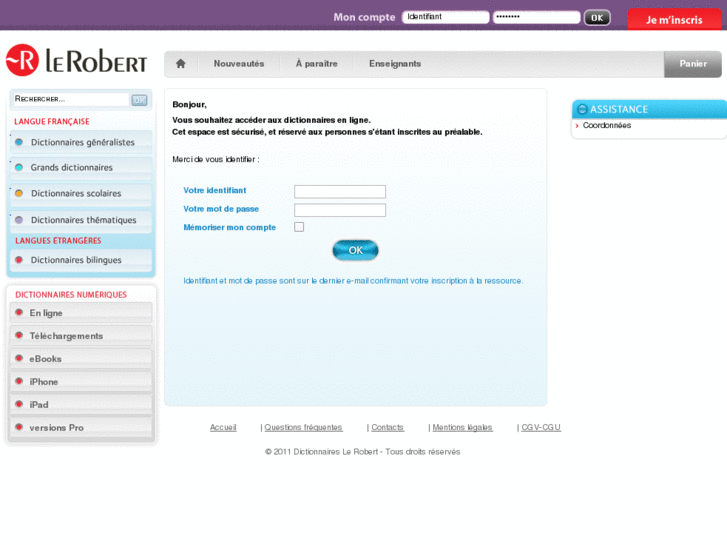The image size is (727, 545).
Task: Open Dictionnaires généralistes category
Action: [81, 142]
